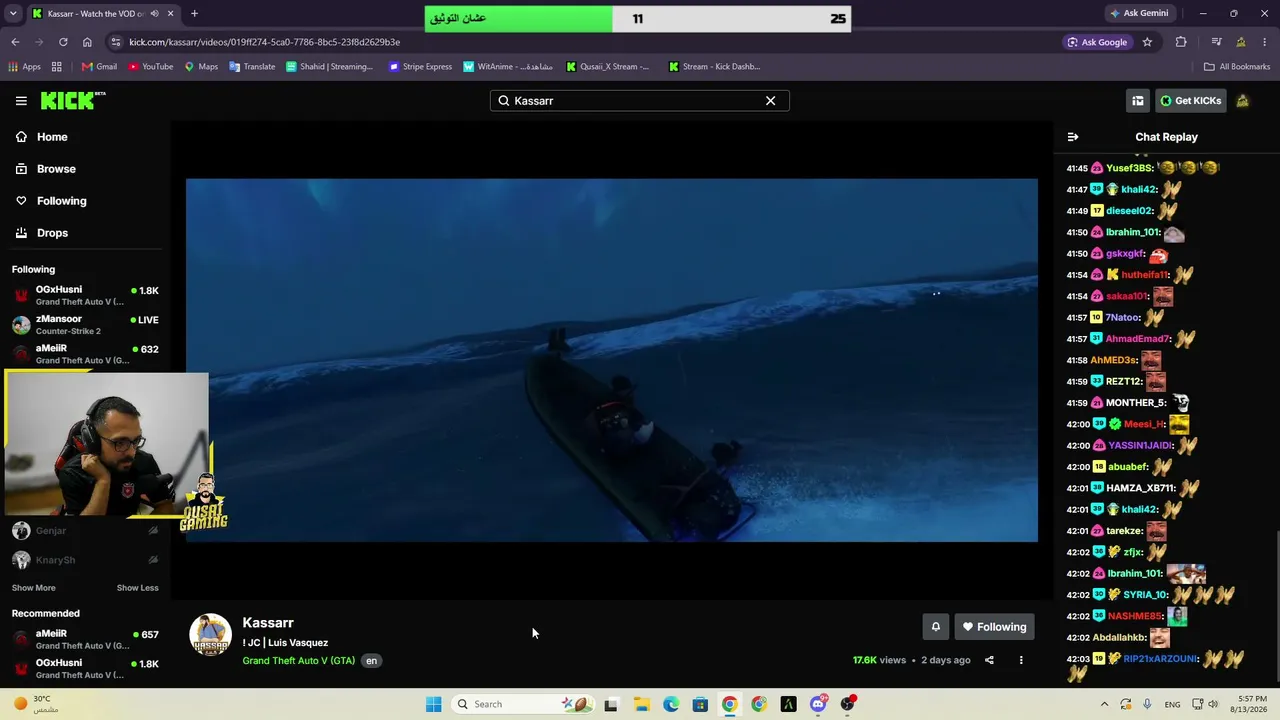This screenshot has height=720, width=1280.
Task: Reload the current page
Action: point(63,42)
